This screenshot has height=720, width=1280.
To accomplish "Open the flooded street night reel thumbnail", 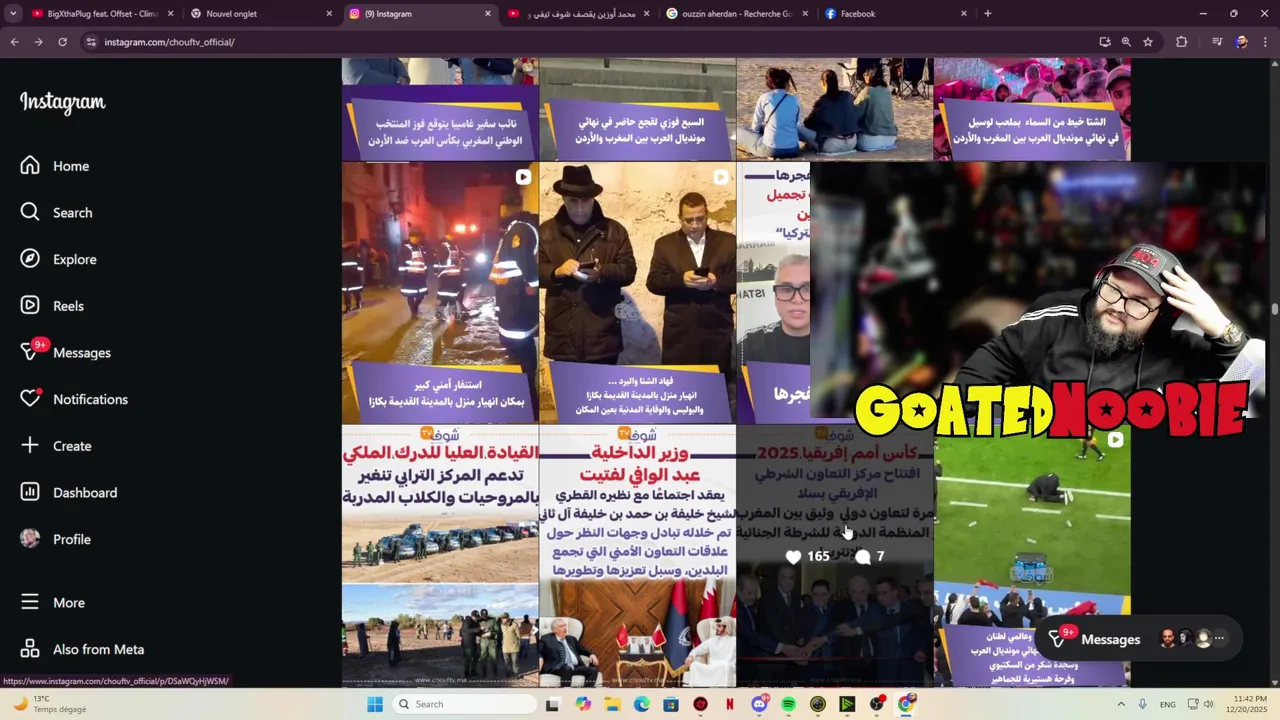I will [440, 293].
